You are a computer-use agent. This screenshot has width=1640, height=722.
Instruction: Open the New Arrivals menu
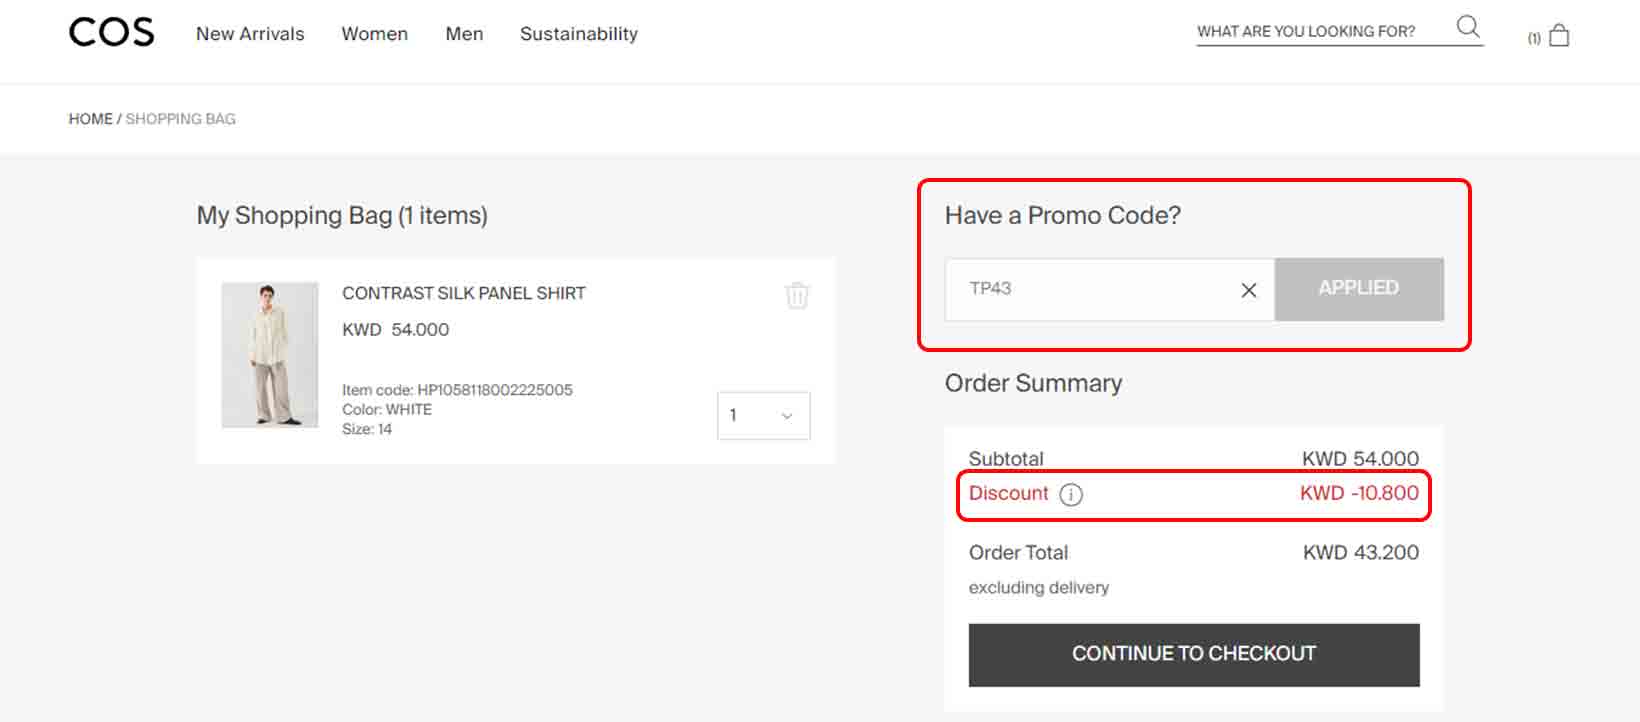[250, 34]
